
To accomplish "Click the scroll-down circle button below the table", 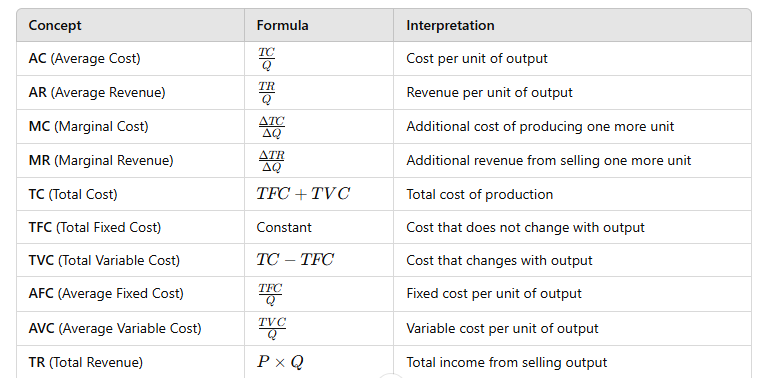I will click(x=391, y=376).
